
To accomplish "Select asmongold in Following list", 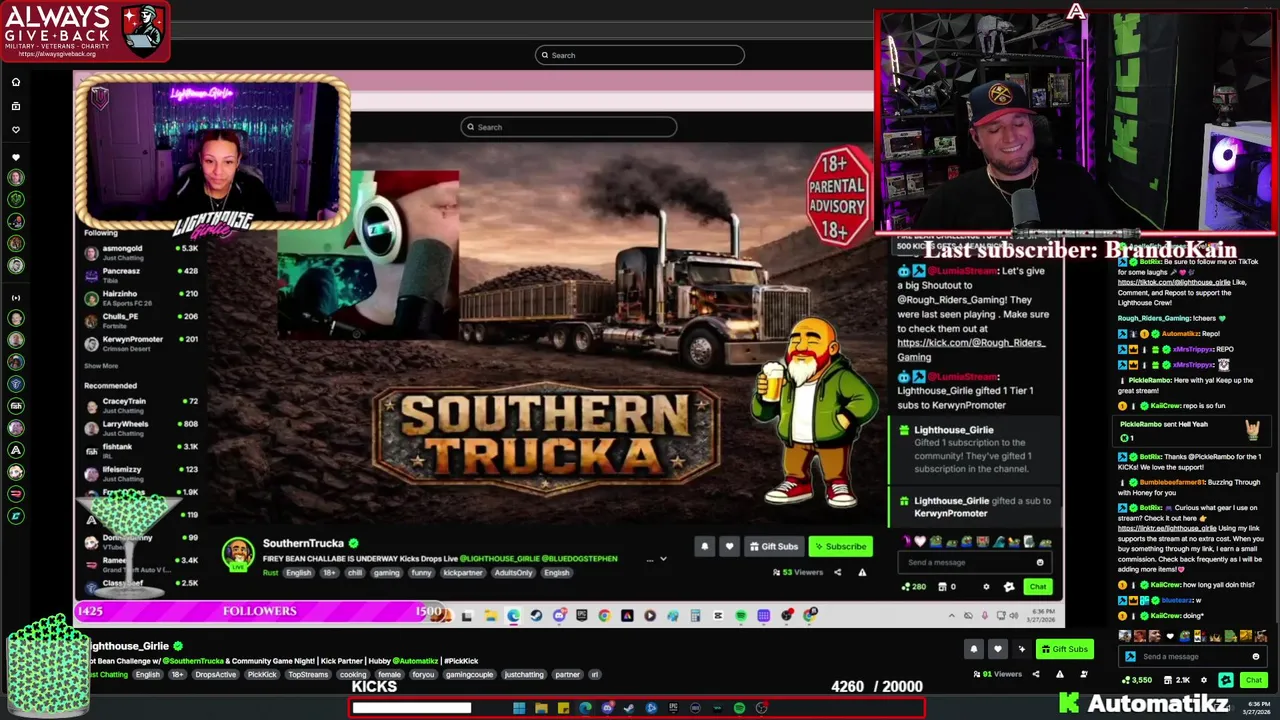I will [x=142, y=253].
